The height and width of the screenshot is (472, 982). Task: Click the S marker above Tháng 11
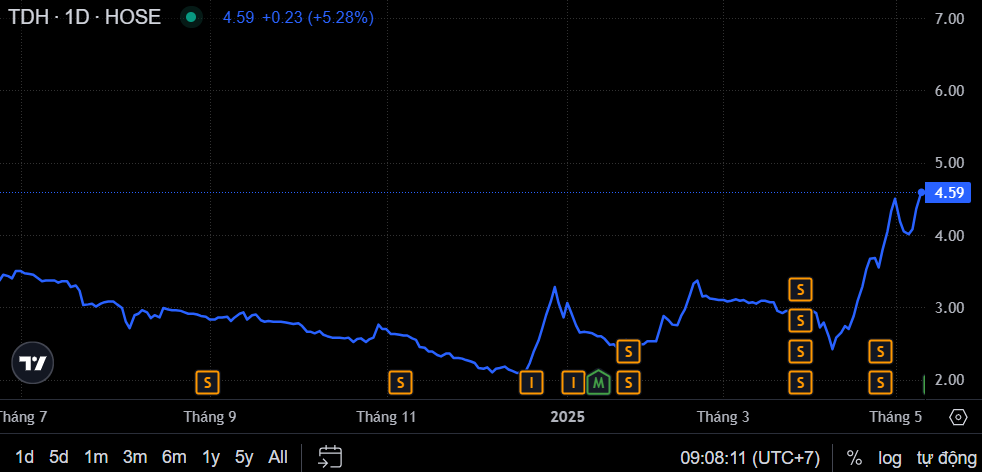[x=400, y=381]
